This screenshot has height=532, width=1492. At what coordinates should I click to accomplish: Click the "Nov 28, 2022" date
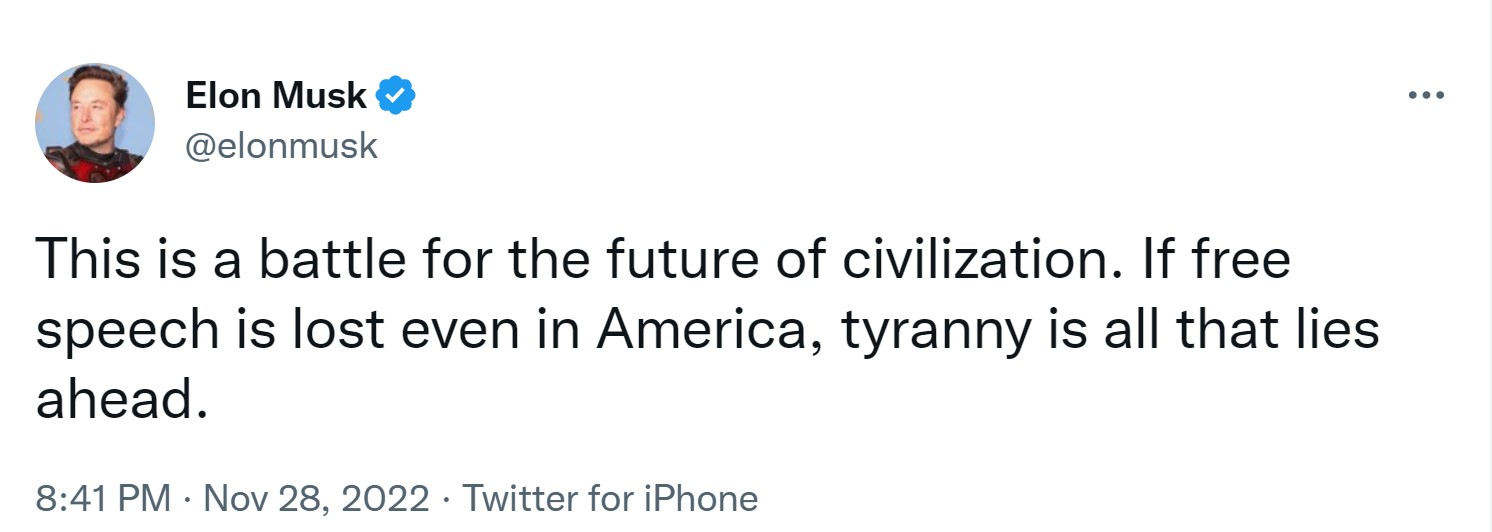(x=317, y=497)
